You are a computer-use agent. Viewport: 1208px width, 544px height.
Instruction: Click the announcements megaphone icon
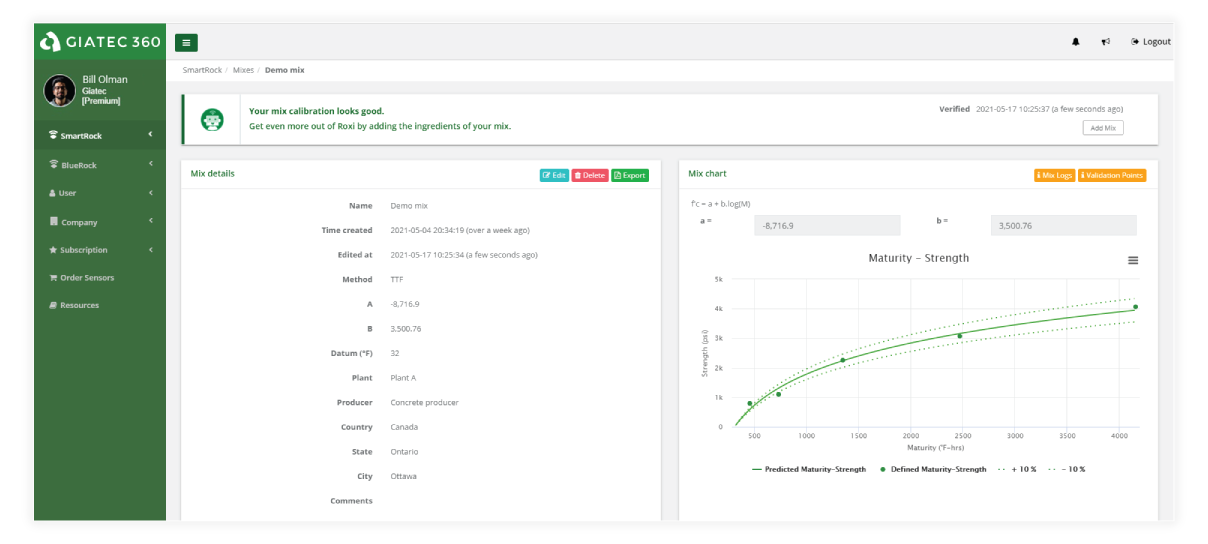(1105, 42)
